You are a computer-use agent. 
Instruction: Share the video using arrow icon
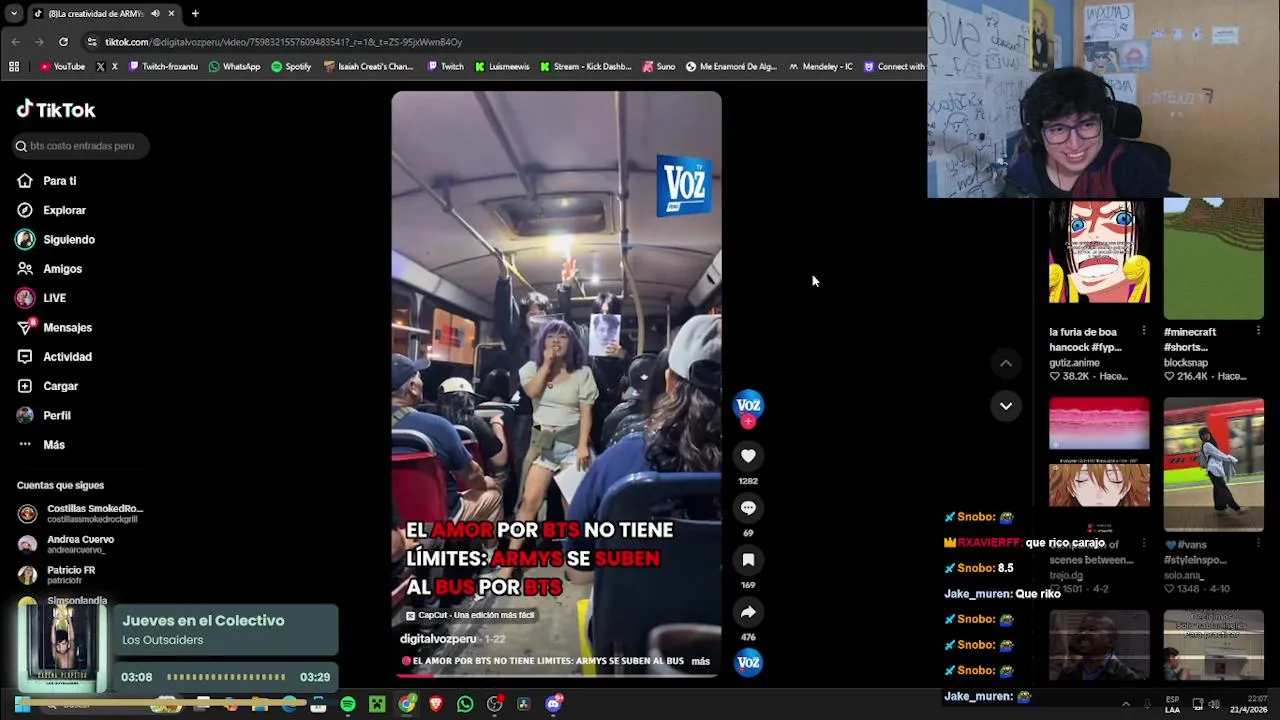pyautogui.click(x=748, y=612)
